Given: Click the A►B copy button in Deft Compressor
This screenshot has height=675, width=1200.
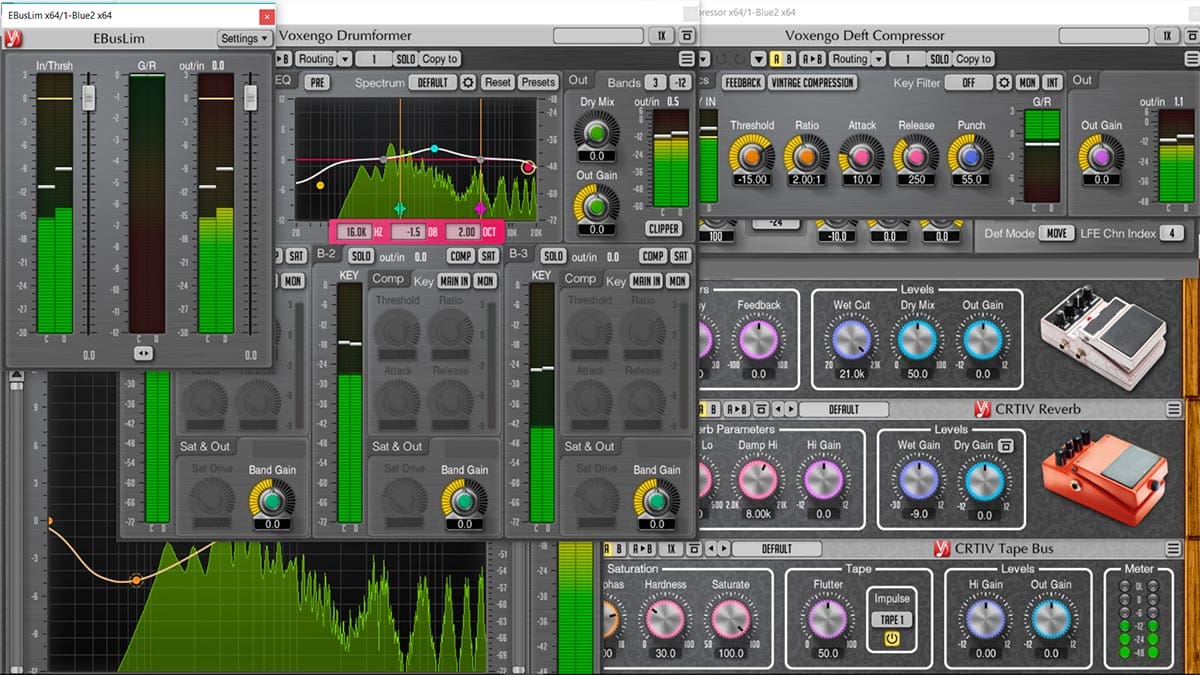Looking at the screenshot, I should [x=813, y=59].
